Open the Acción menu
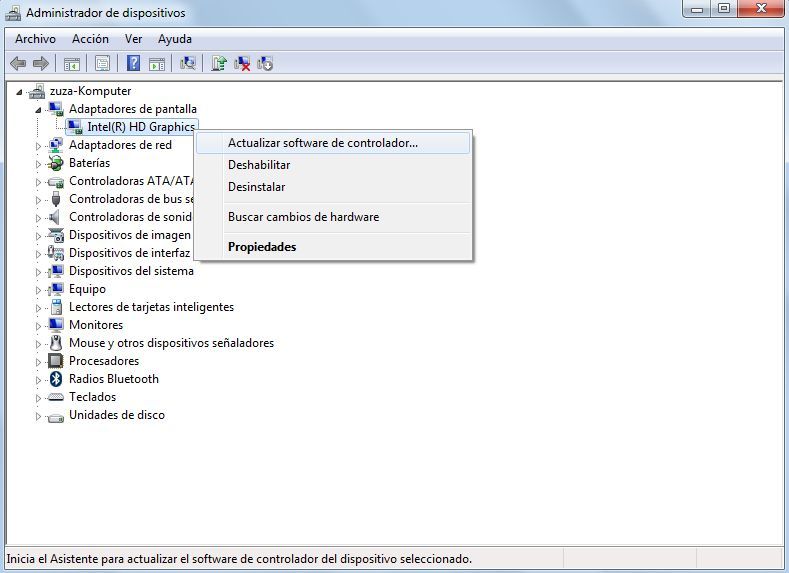This screenshot has height=573, width=789. click(90, 39)
